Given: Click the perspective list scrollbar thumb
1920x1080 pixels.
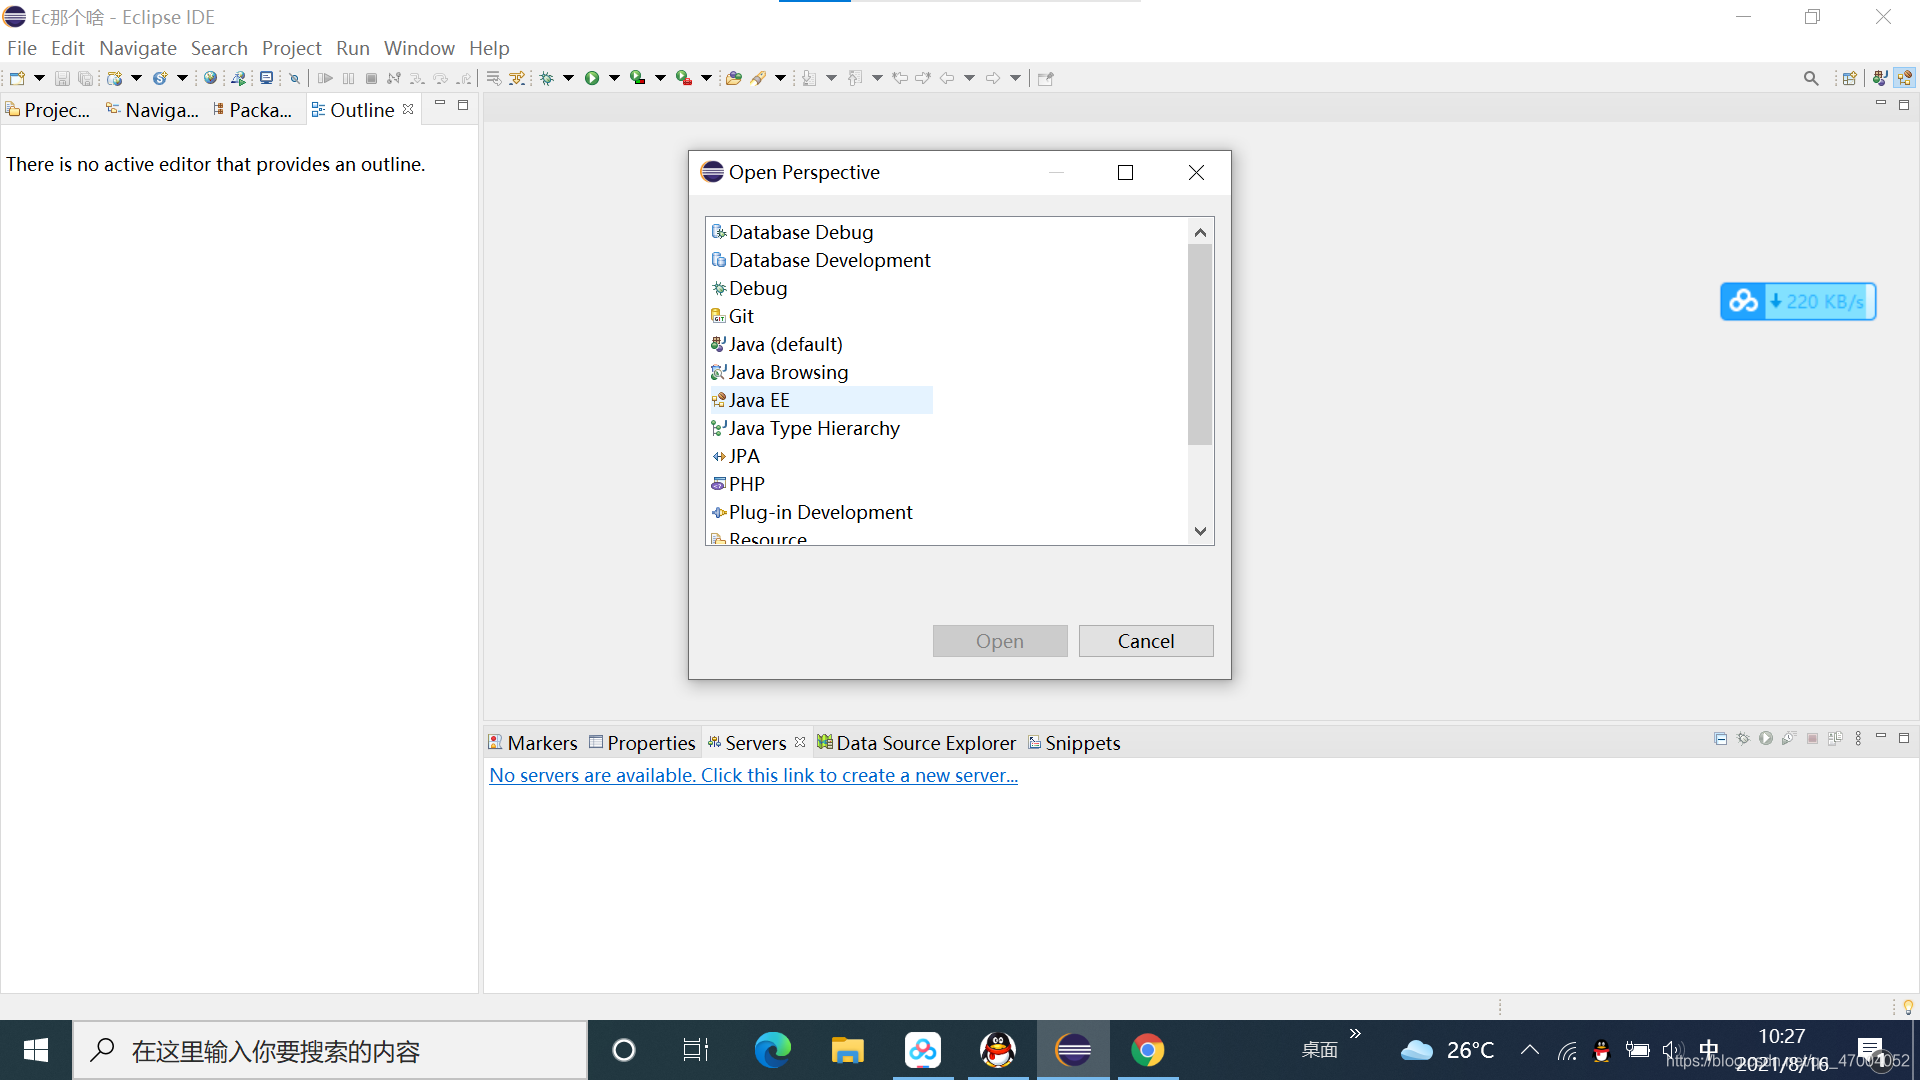Looking at the screenshot, I should coord(1200,343).
